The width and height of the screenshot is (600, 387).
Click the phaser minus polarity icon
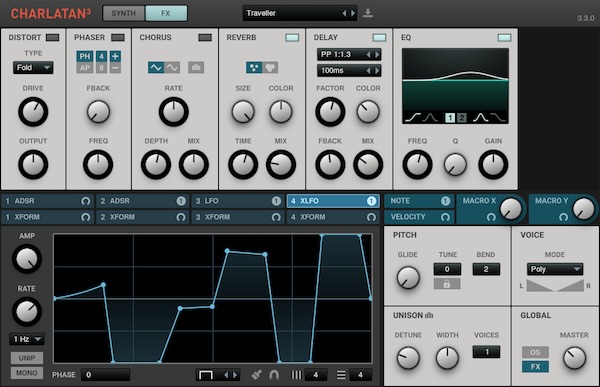(115, 68)
